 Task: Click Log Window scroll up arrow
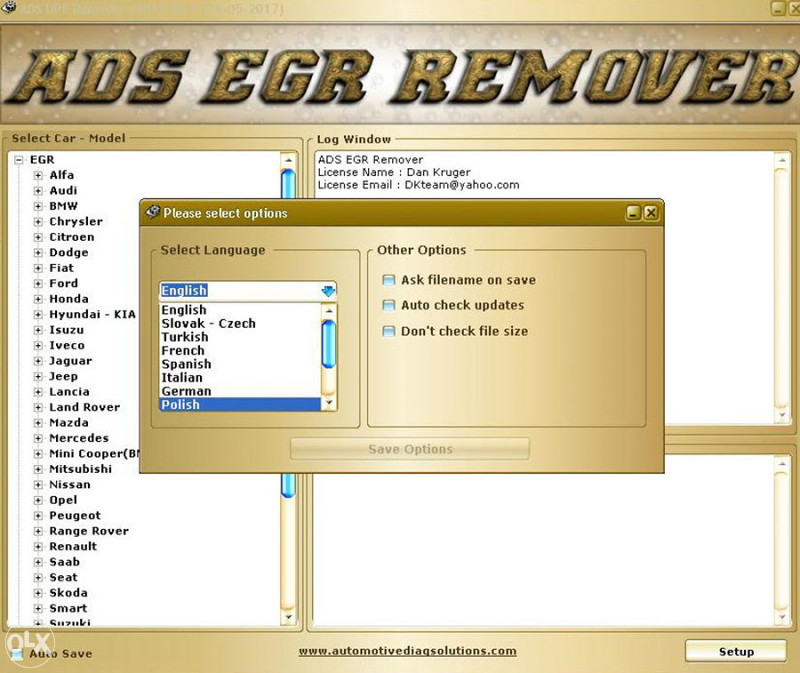point(782,161)
